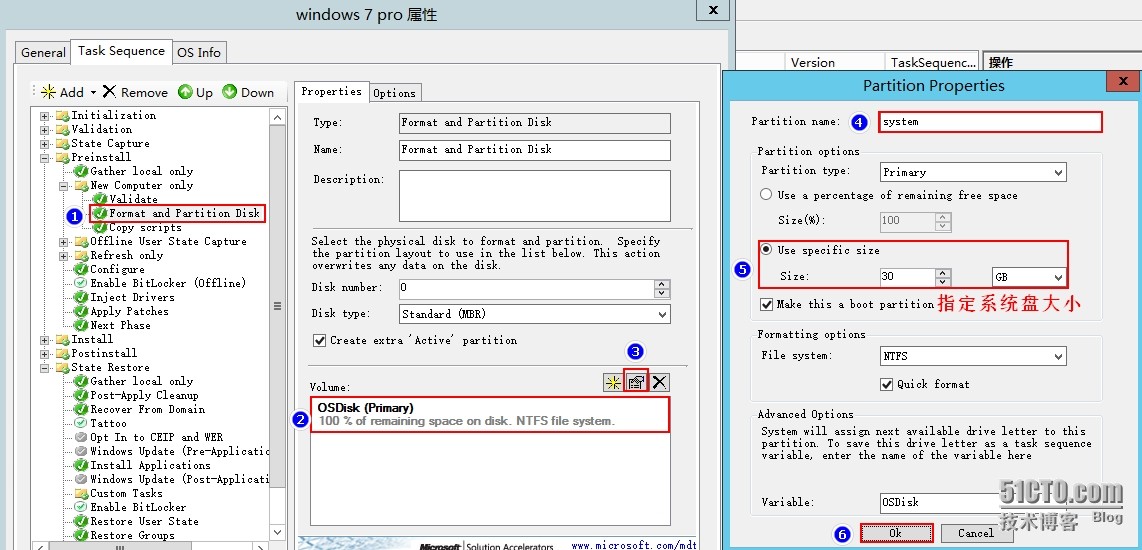Click the Partition name input field

pyautogui.click(x=991, y=122)
